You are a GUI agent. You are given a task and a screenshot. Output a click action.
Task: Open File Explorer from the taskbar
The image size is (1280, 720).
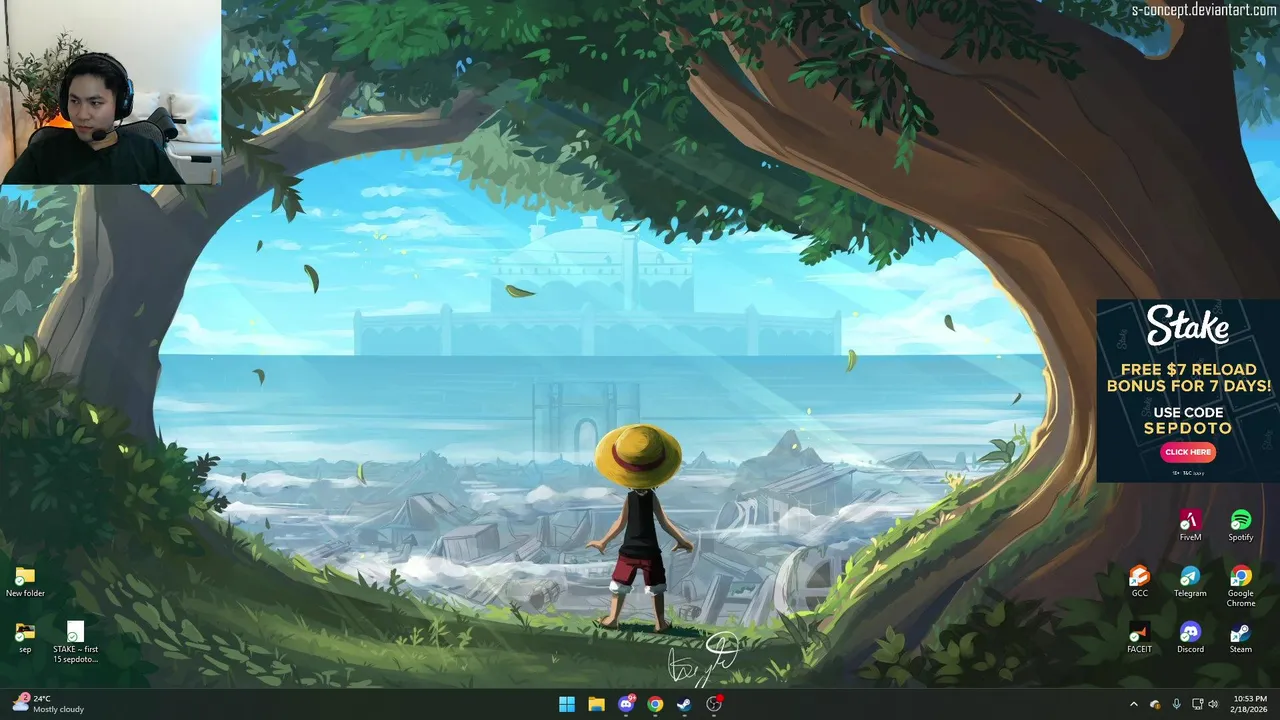pos(596,704)
